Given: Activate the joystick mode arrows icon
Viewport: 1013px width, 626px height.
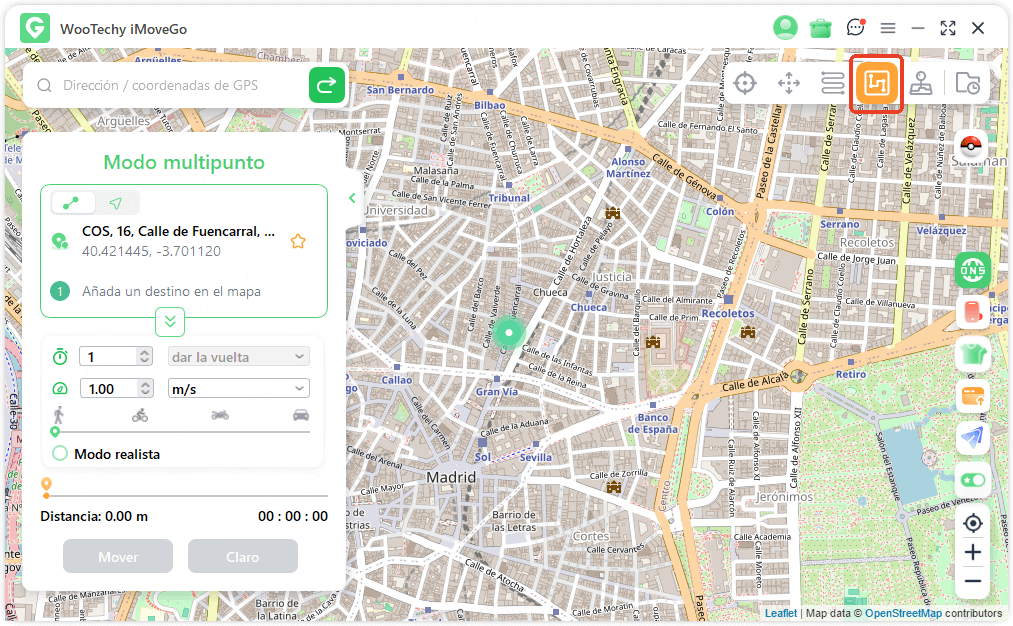Looking at the screenshot, I should pyautogui.click(x=789, y=84).
